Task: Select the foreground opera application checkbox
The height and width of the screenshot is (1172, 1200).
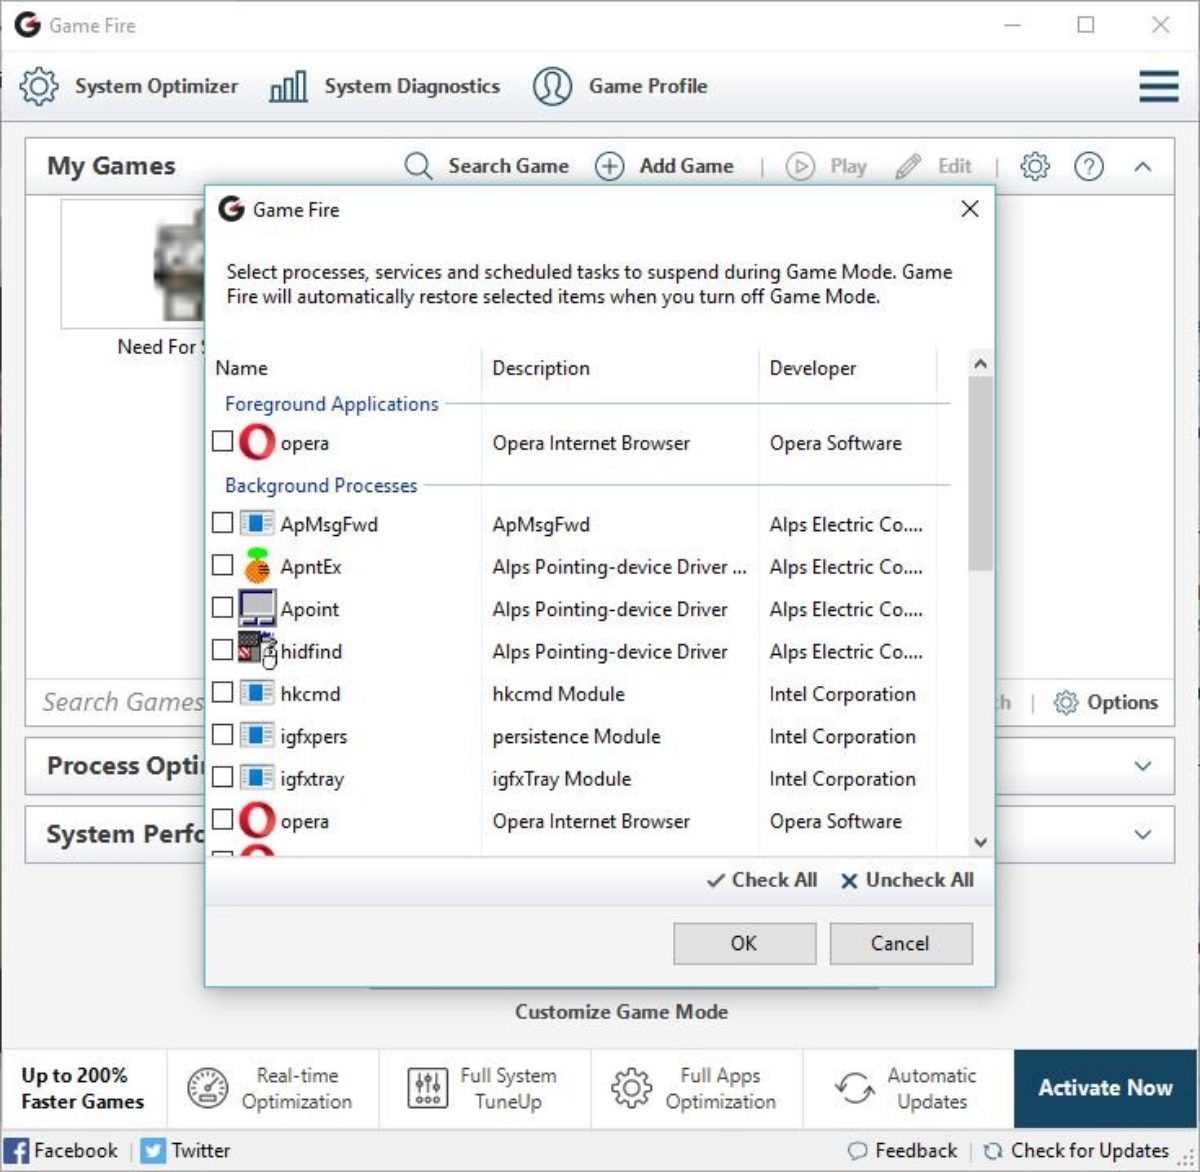Action: pyautogui.click(x=223, y=441)
